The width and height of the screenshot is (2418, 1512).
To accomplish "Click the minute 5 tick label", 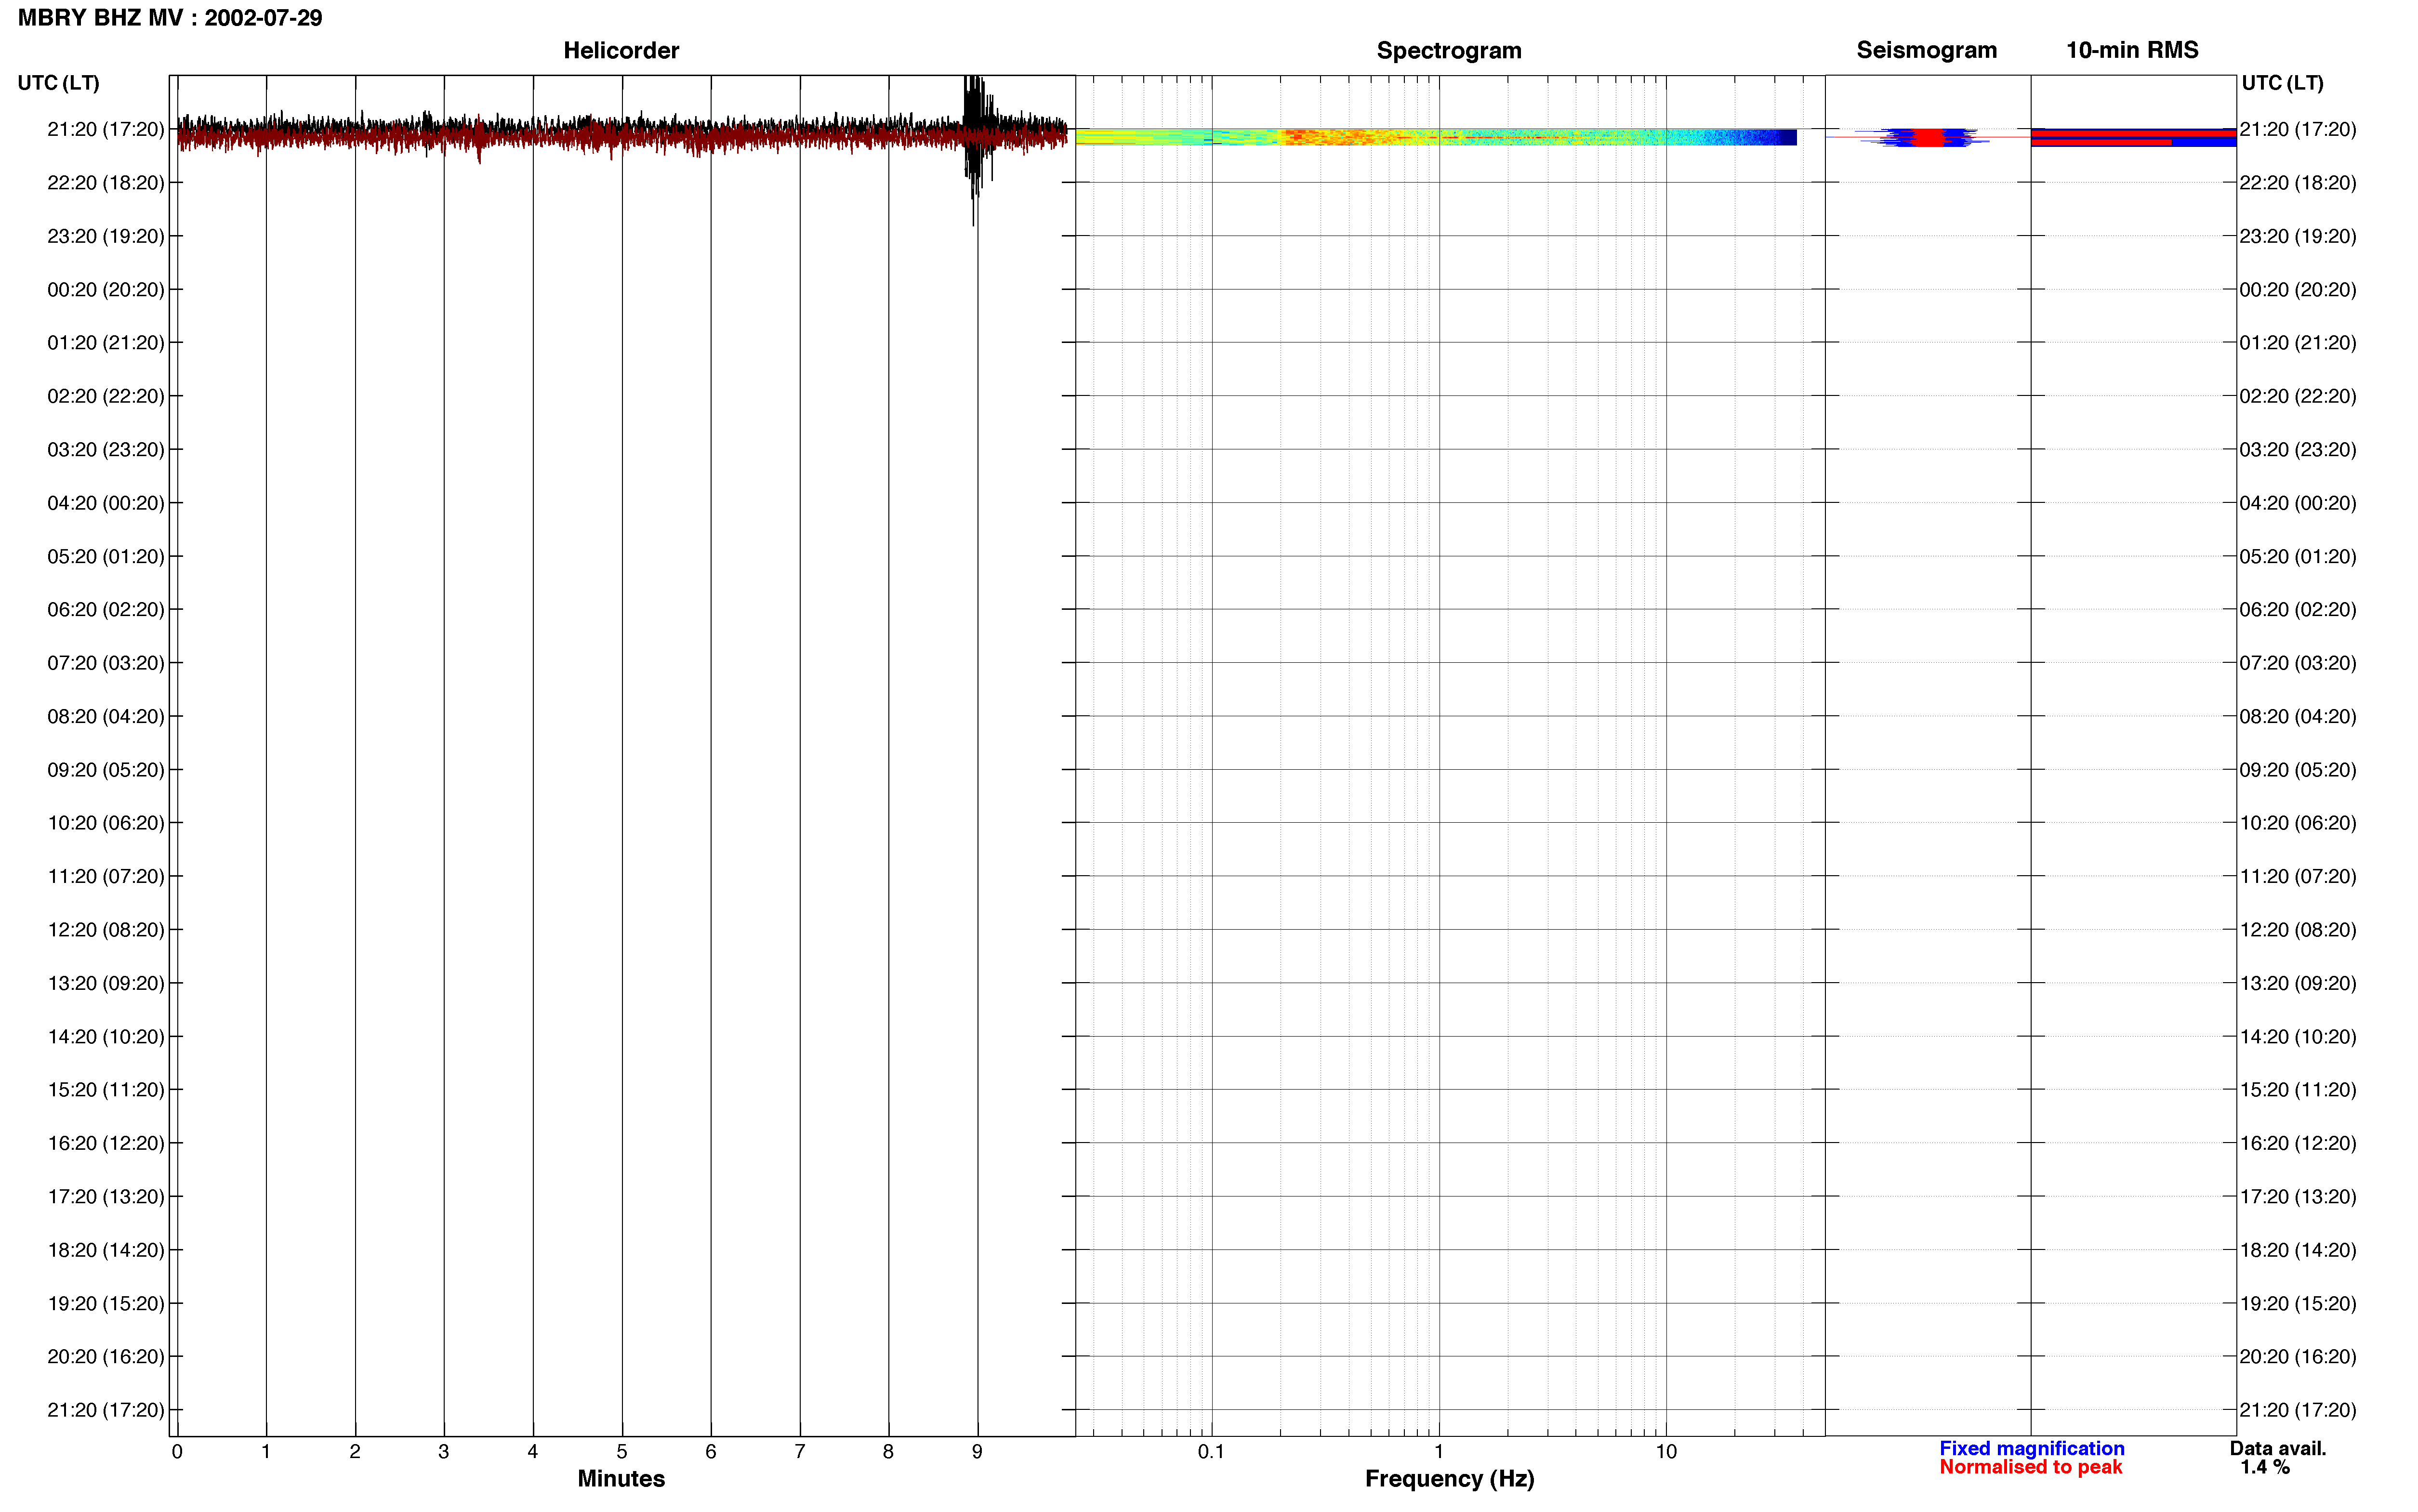I will click(621, 1451).
